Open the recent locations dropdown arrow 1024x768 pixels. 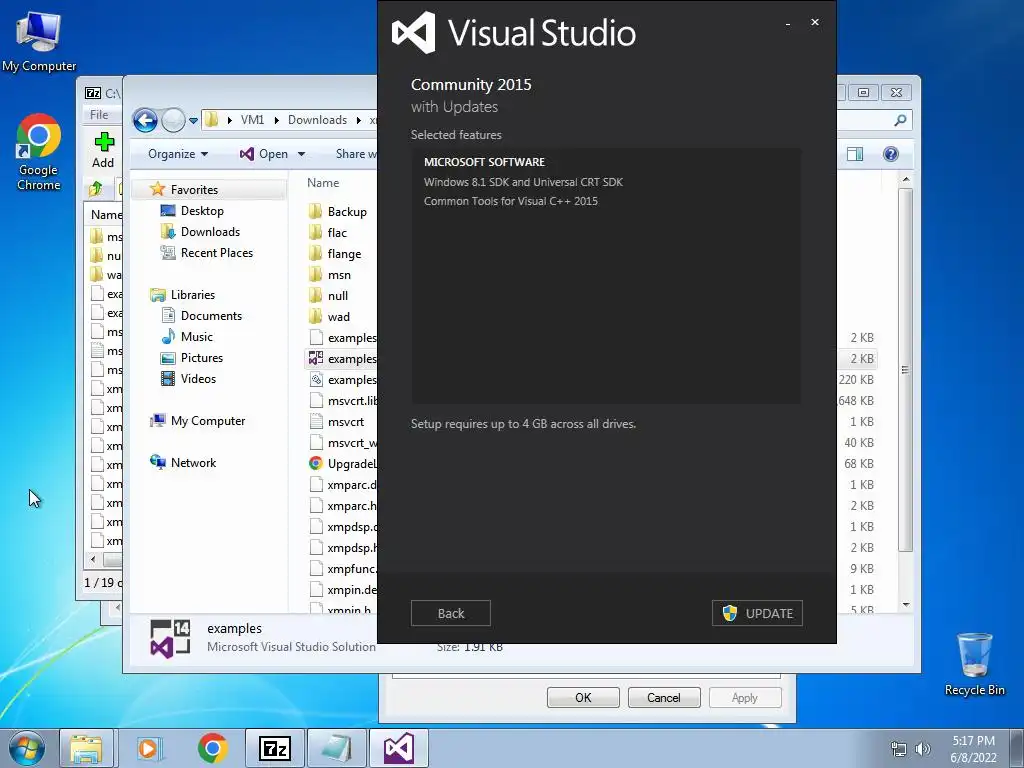[x=193, y=121]
